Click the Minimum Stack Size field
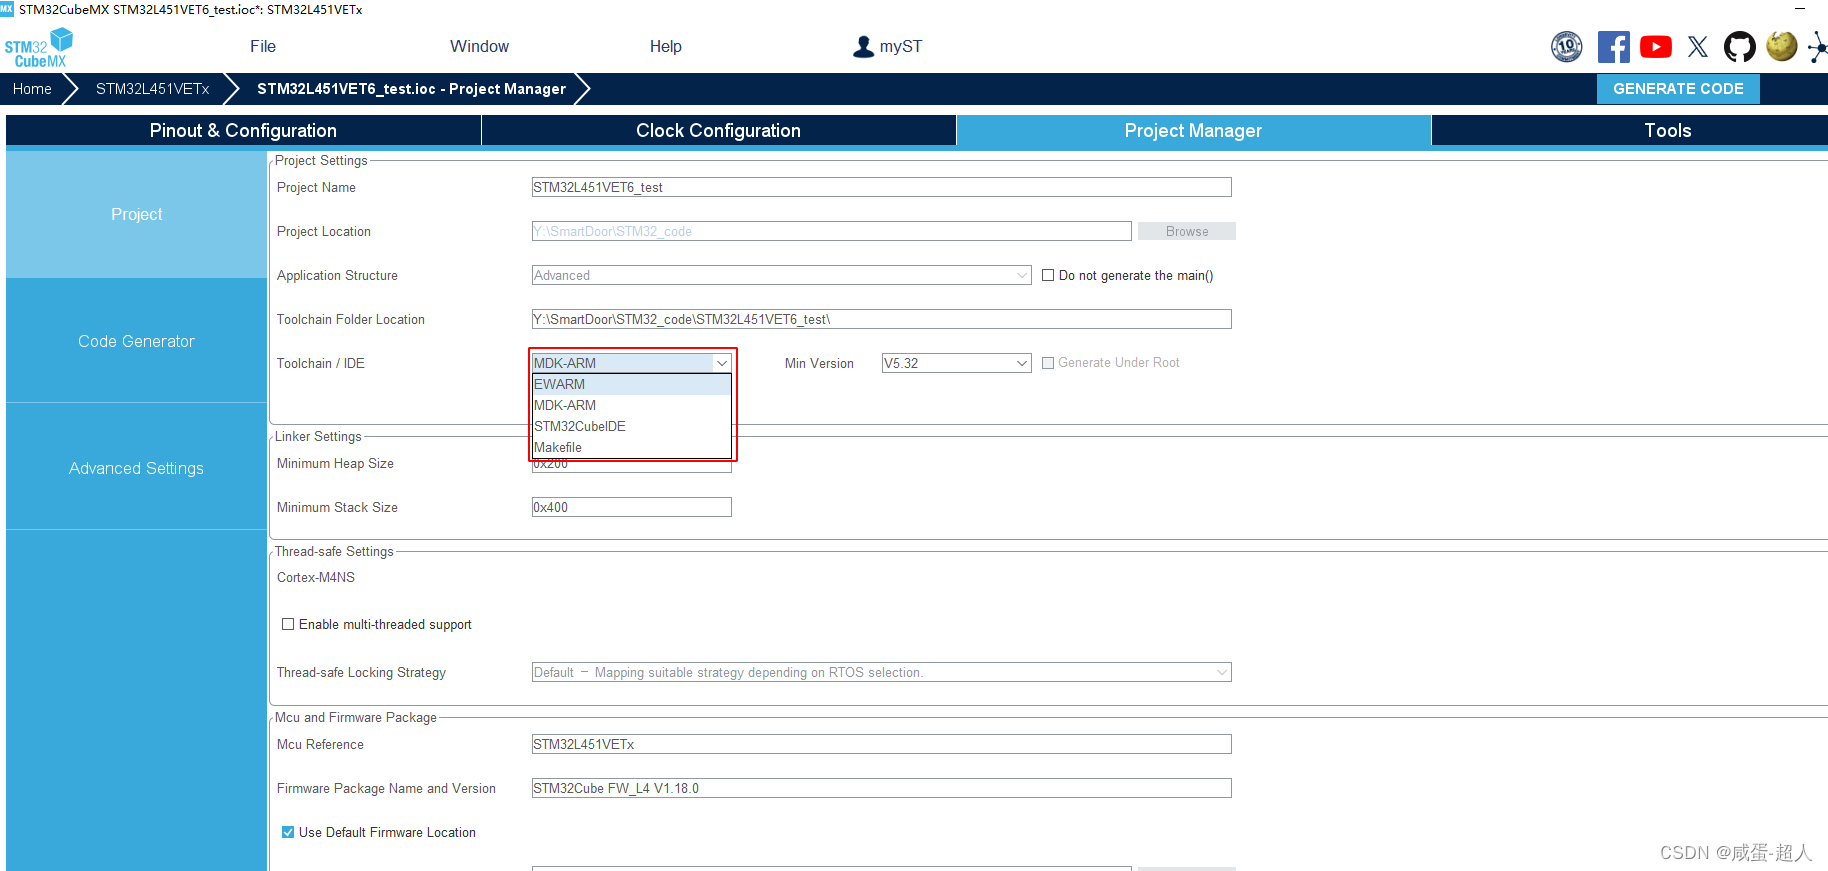This screenshot has height=871, width=1828. pos(631,507)
